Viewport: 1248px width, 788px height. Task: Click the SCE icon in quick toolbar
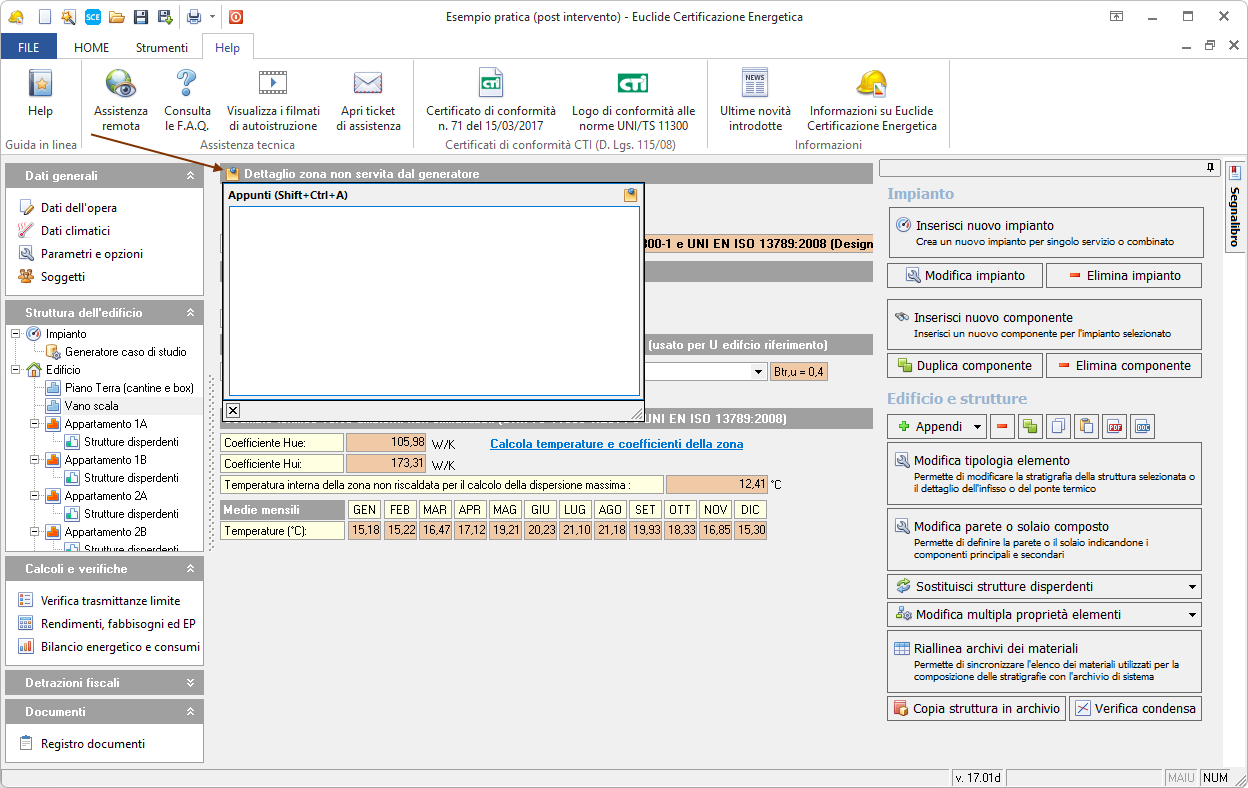coord(93,17)
